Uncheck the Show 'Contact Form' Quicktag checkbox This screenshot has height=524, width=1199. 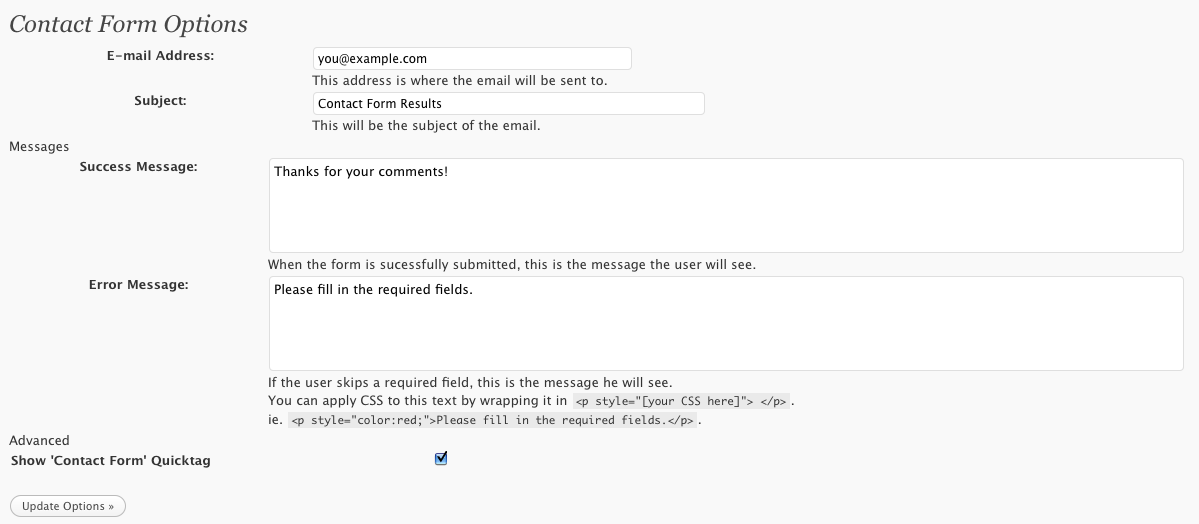point(441,459)
